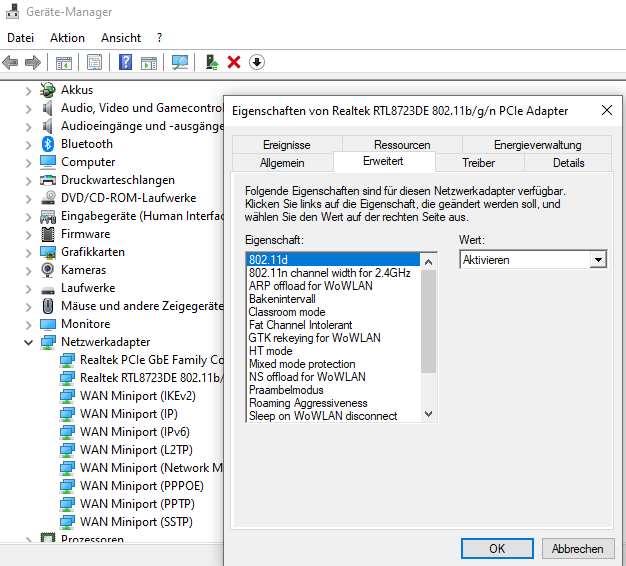Screen dimensions: 626x566
Task: Click the Update driver toolbar icon
Action: (212, 62)
